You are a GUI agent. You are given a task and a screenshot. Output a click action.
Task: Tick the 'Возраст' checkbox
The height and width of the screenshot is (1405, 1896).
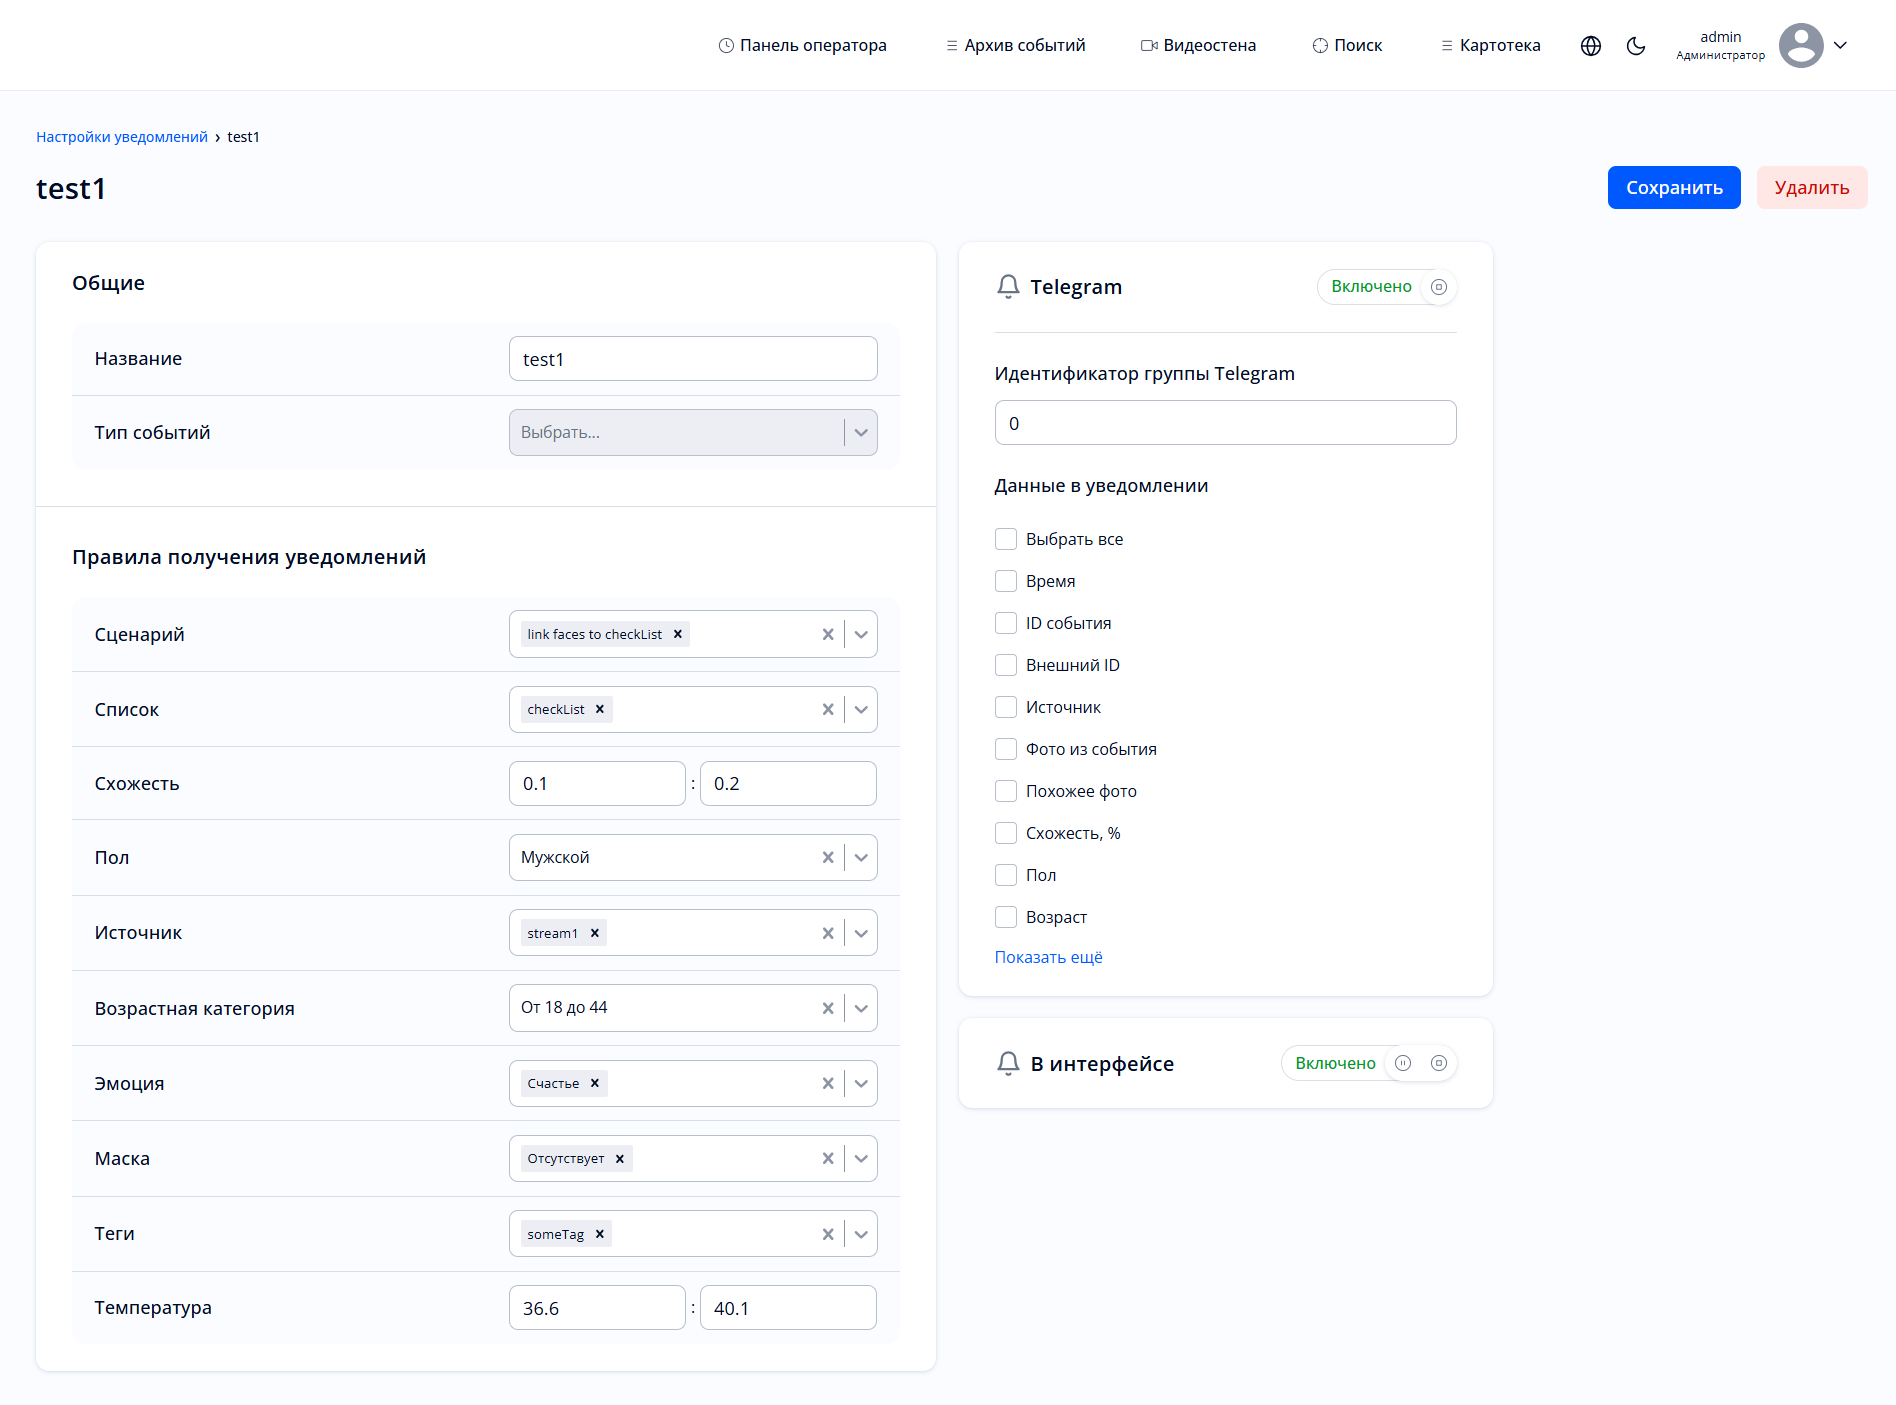1006,917
